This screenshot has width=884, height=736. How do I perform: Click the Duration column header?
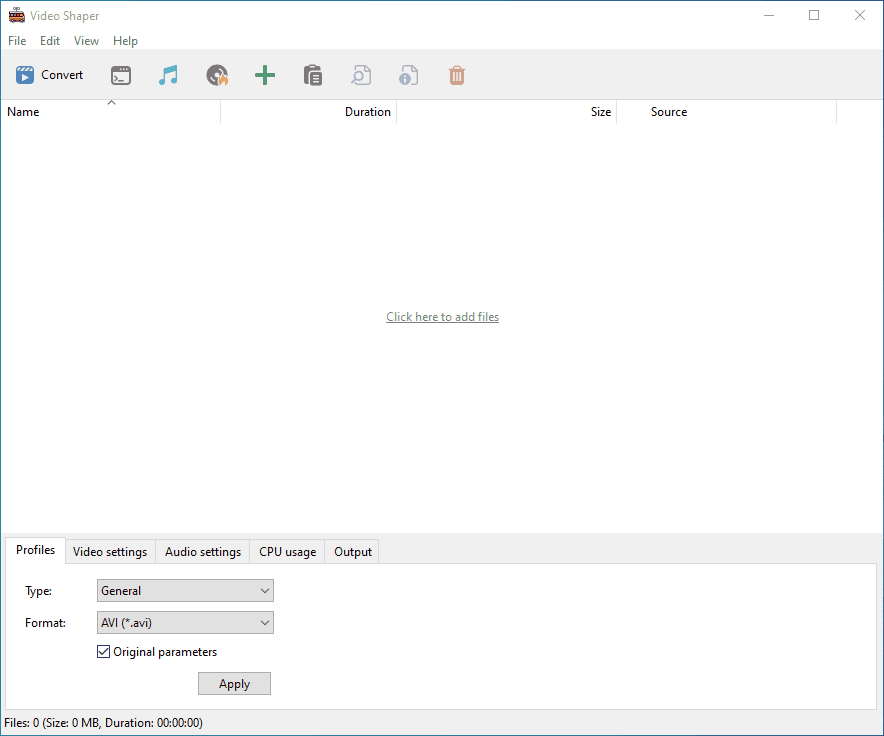tap(308, 112)
